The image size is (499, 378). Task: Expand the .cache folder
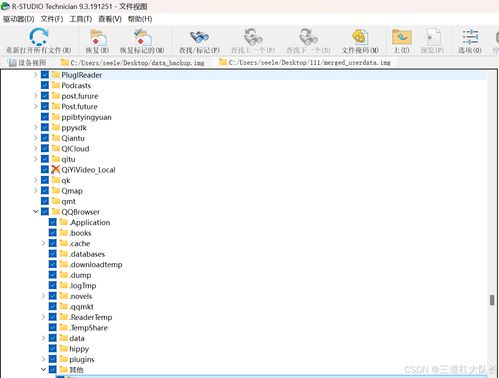(x=43, y=243)
